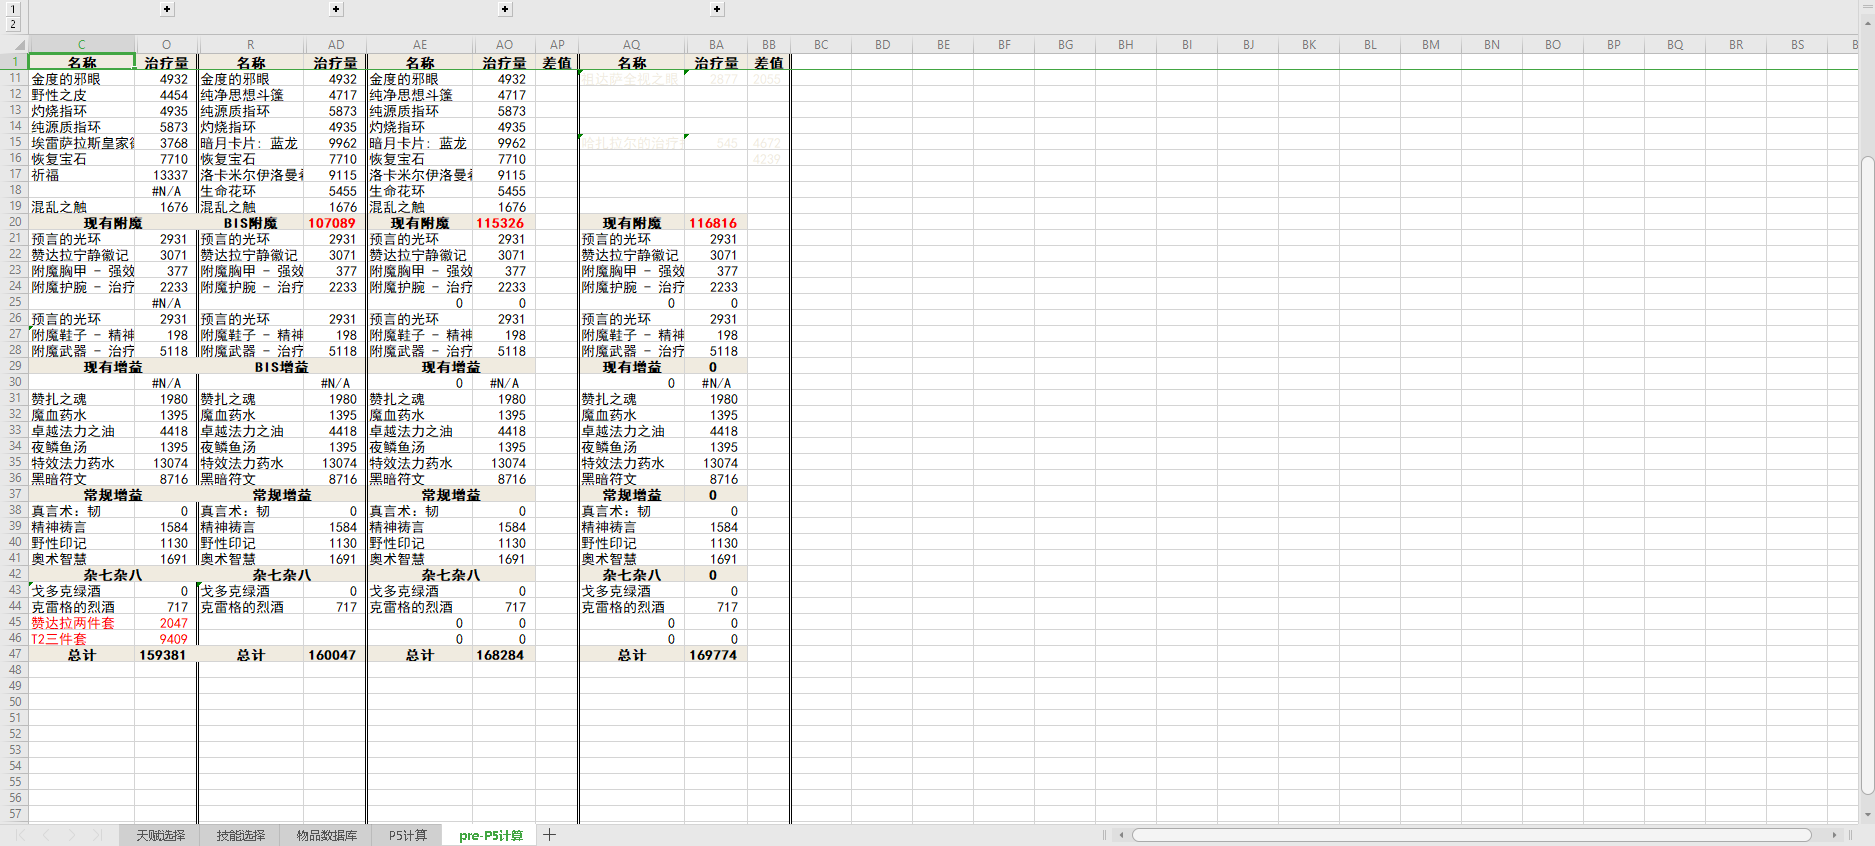The width and height of the screenshot is (1875, 846).
Task: Expand column group plus above column BA
Action: [x=717, y=10]
